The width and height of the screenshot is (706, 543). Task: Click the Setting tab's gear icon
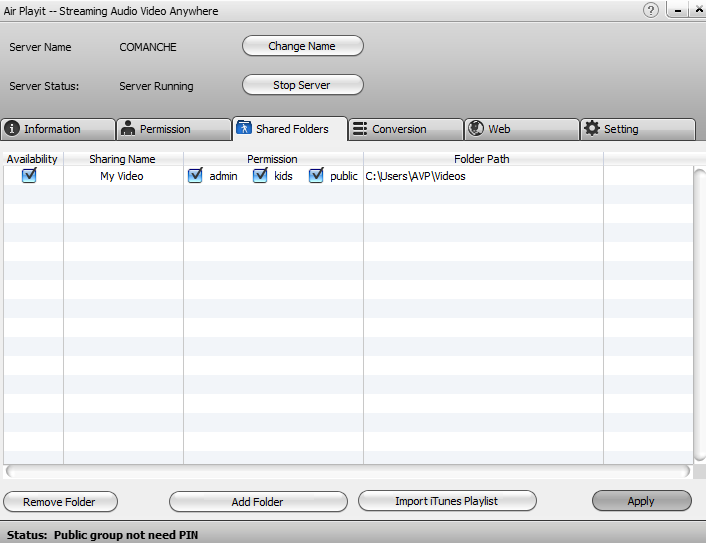592,128
